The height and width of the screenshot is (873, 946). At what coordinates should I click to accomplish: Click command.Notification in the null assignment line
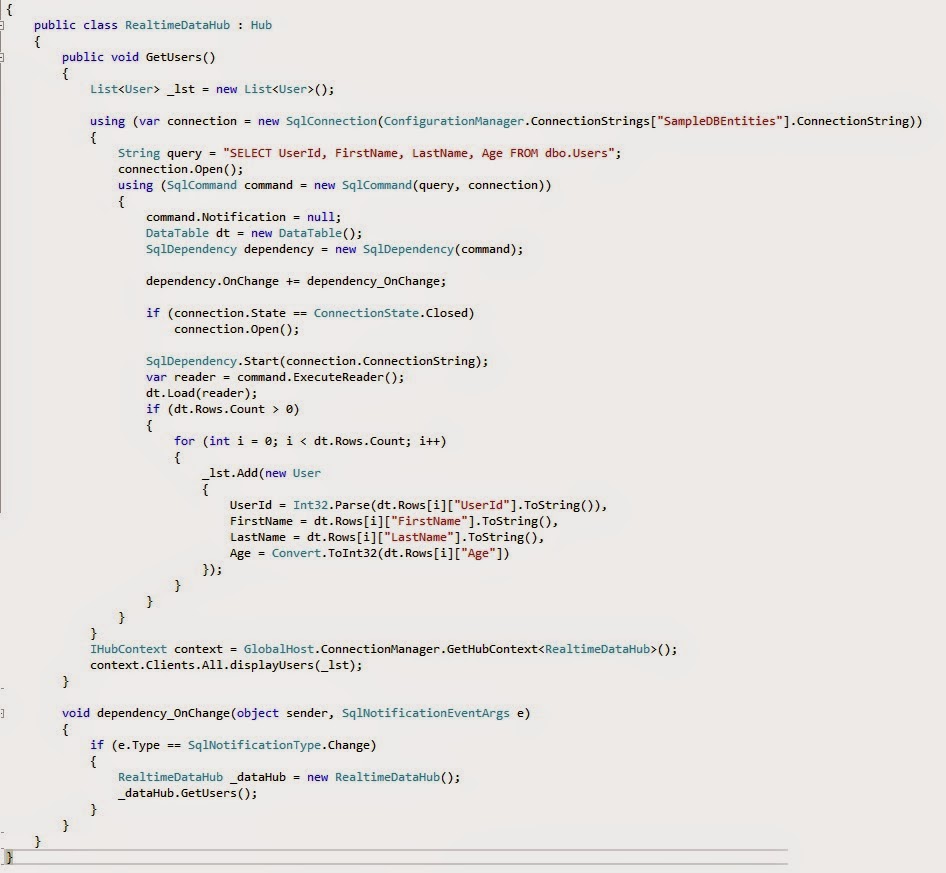[216, 217]
